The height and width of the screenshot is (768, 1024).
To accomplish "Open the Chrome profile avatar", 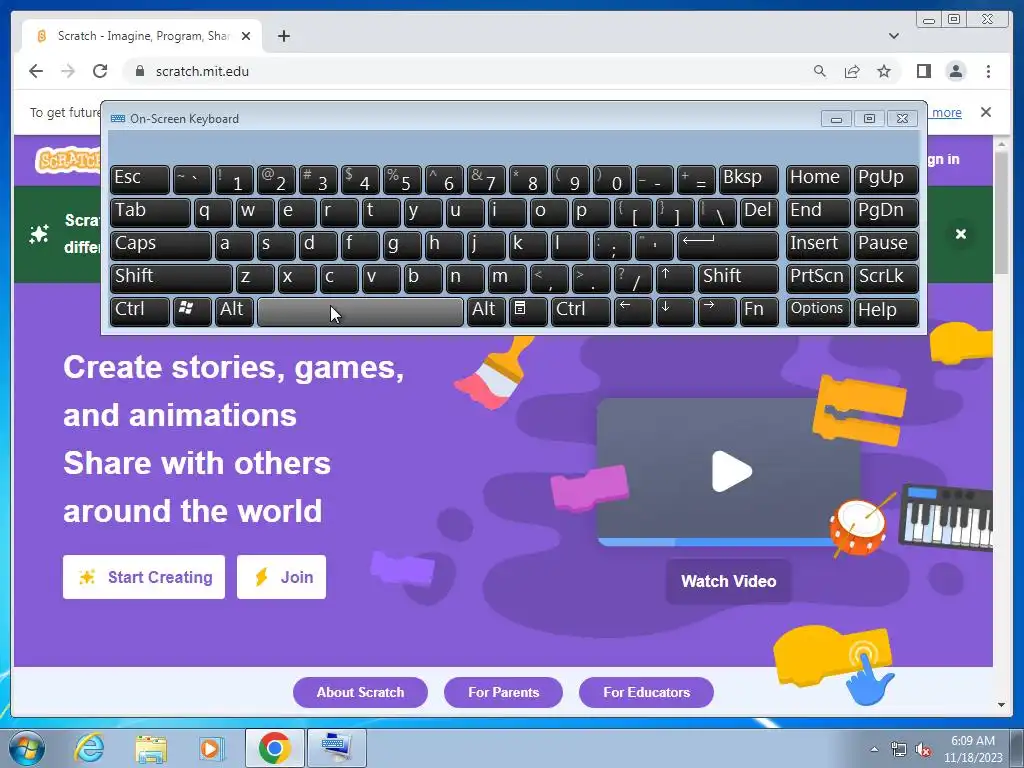I will pos(955,71).
